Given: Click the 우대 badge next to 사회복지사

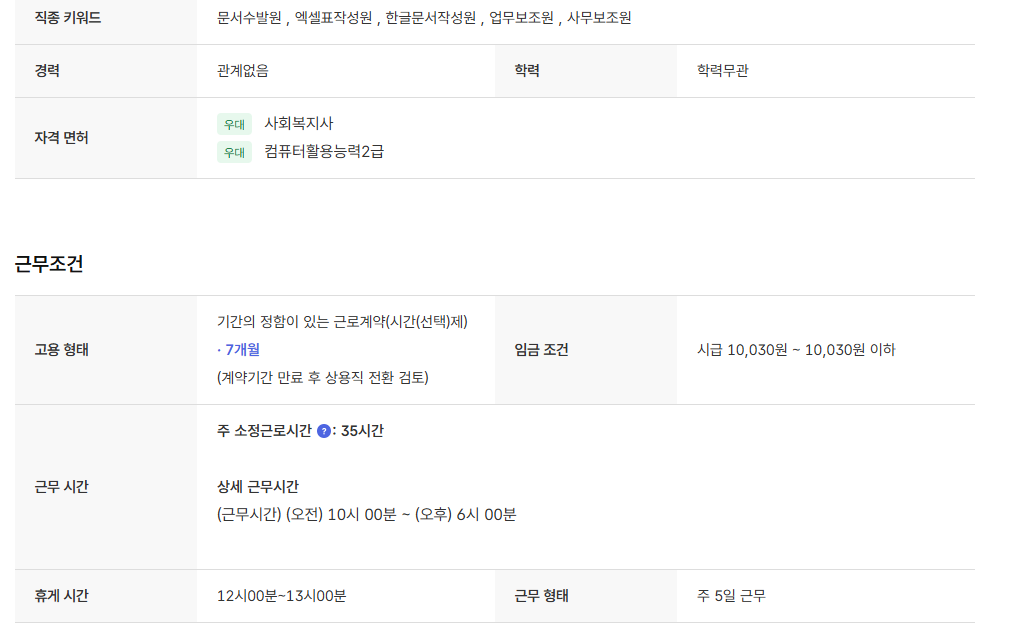Looking at the screenshot, I should click(x=234, y=124).
